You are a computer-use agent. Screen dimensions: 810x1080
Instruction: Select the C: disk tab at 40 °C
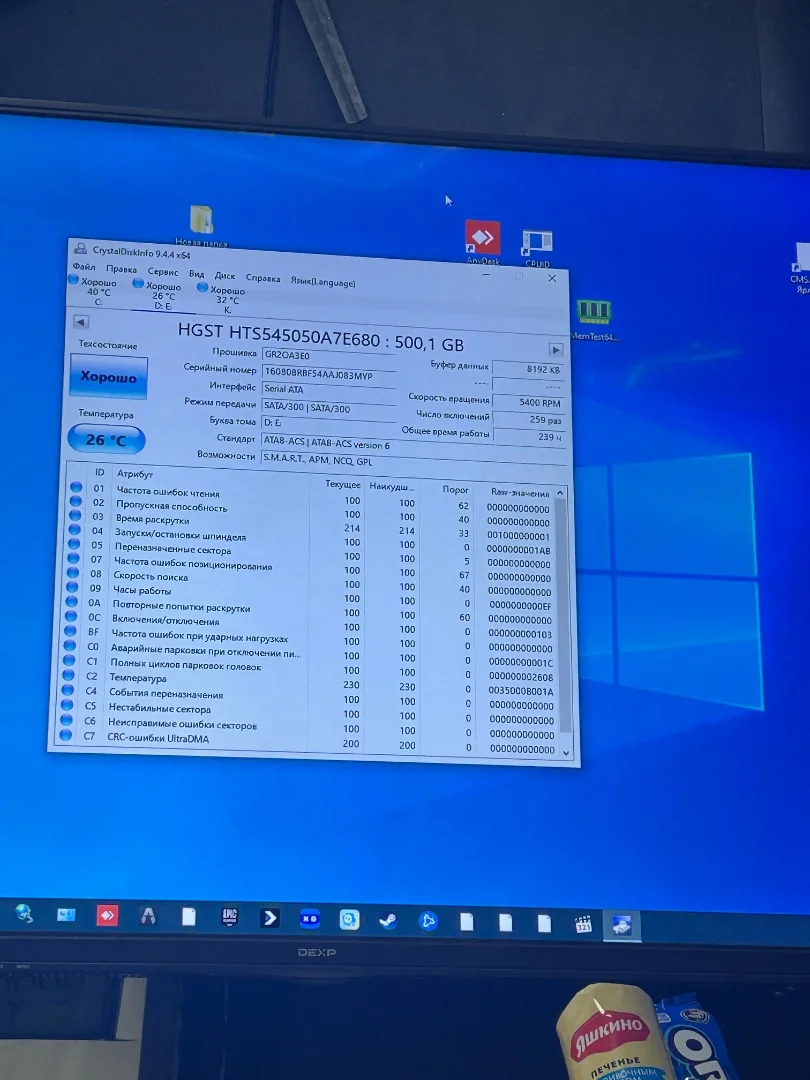pos(94,291)
